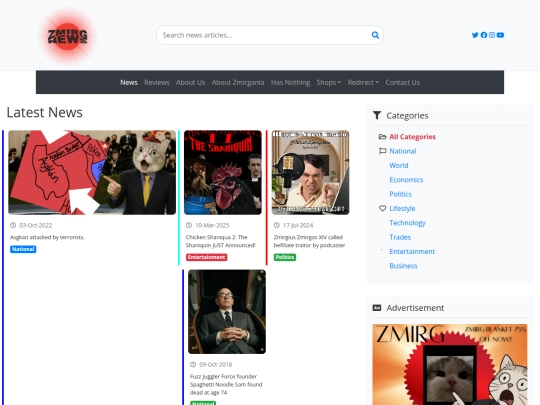Click the Zmirg blanket advertisement banner
The width and height of the screenshot is (540, 405).
point(450,364)
